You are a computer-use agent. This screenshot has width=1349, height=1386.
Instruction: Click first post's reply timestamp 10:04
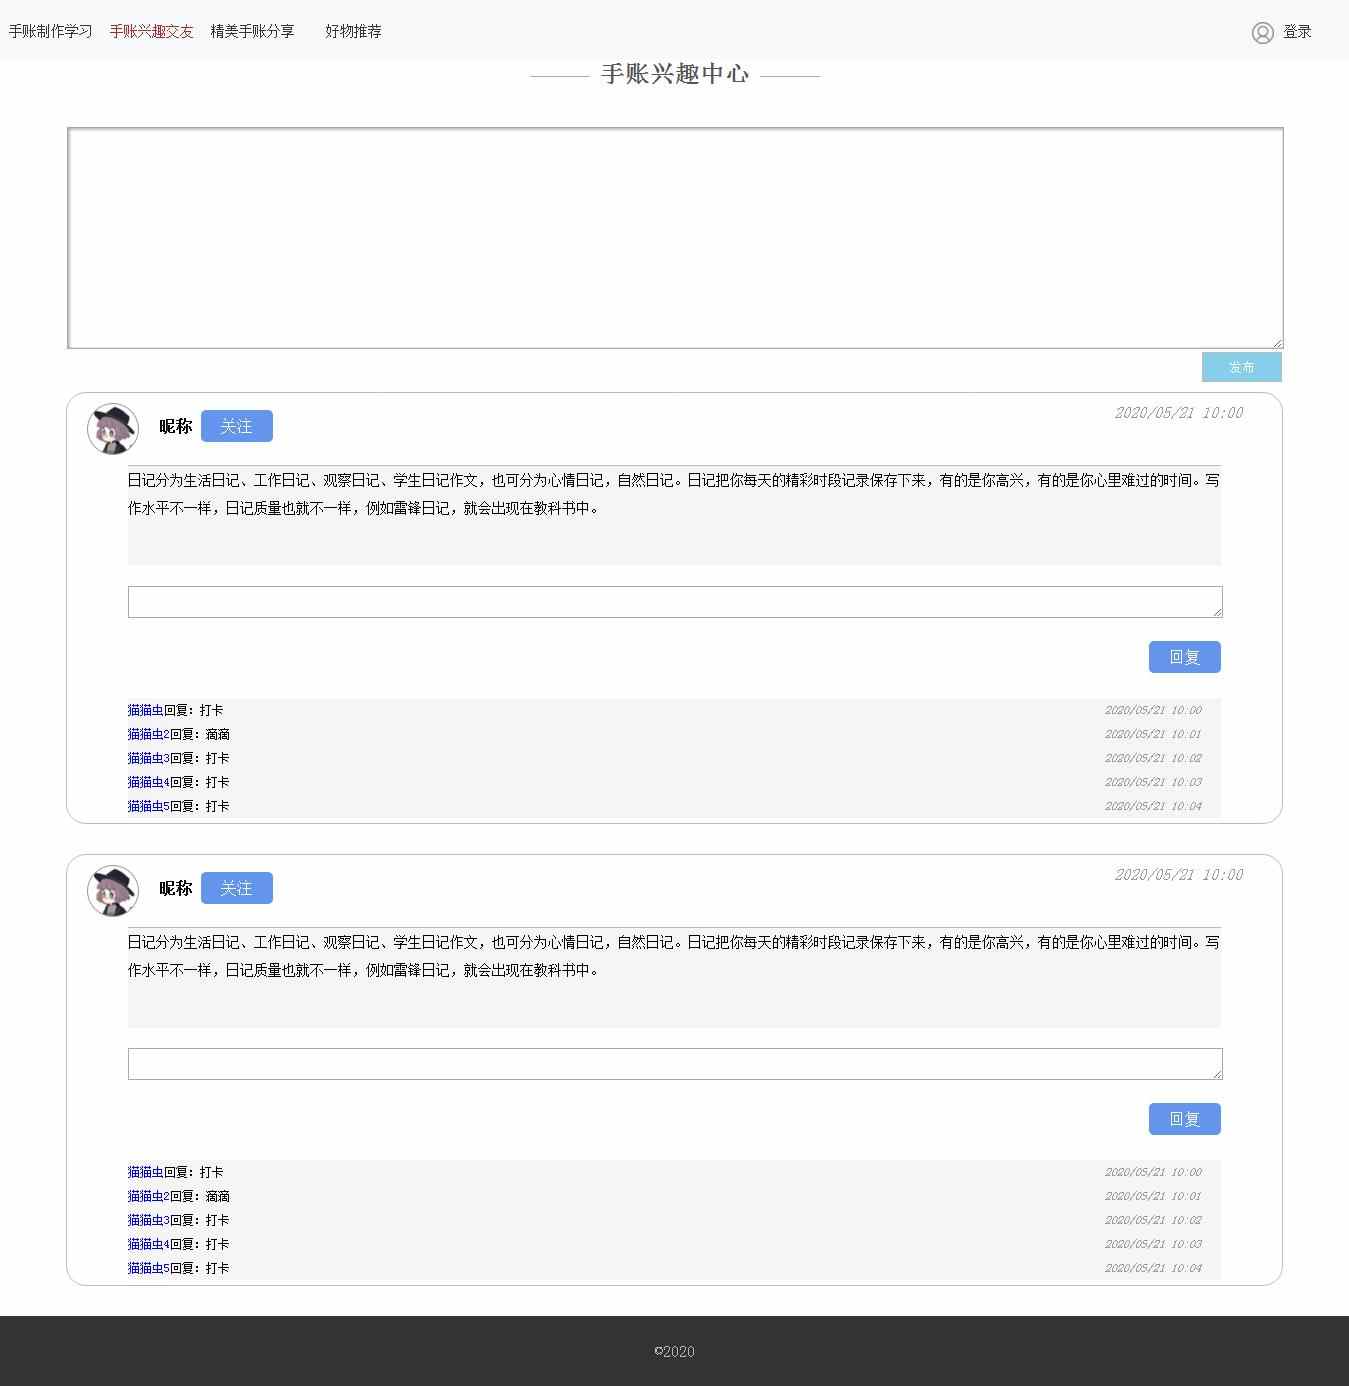pyautogui.click(x=1153, y=806)
